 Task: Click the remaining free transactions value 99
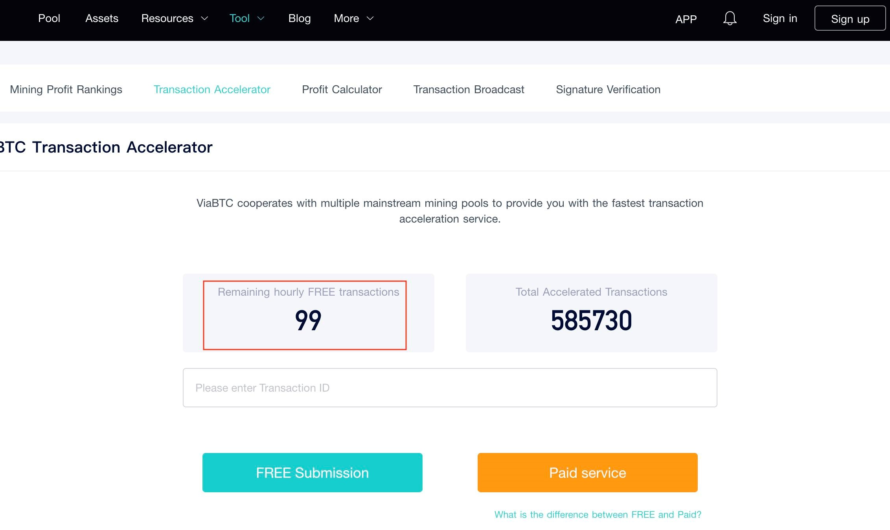308,321
